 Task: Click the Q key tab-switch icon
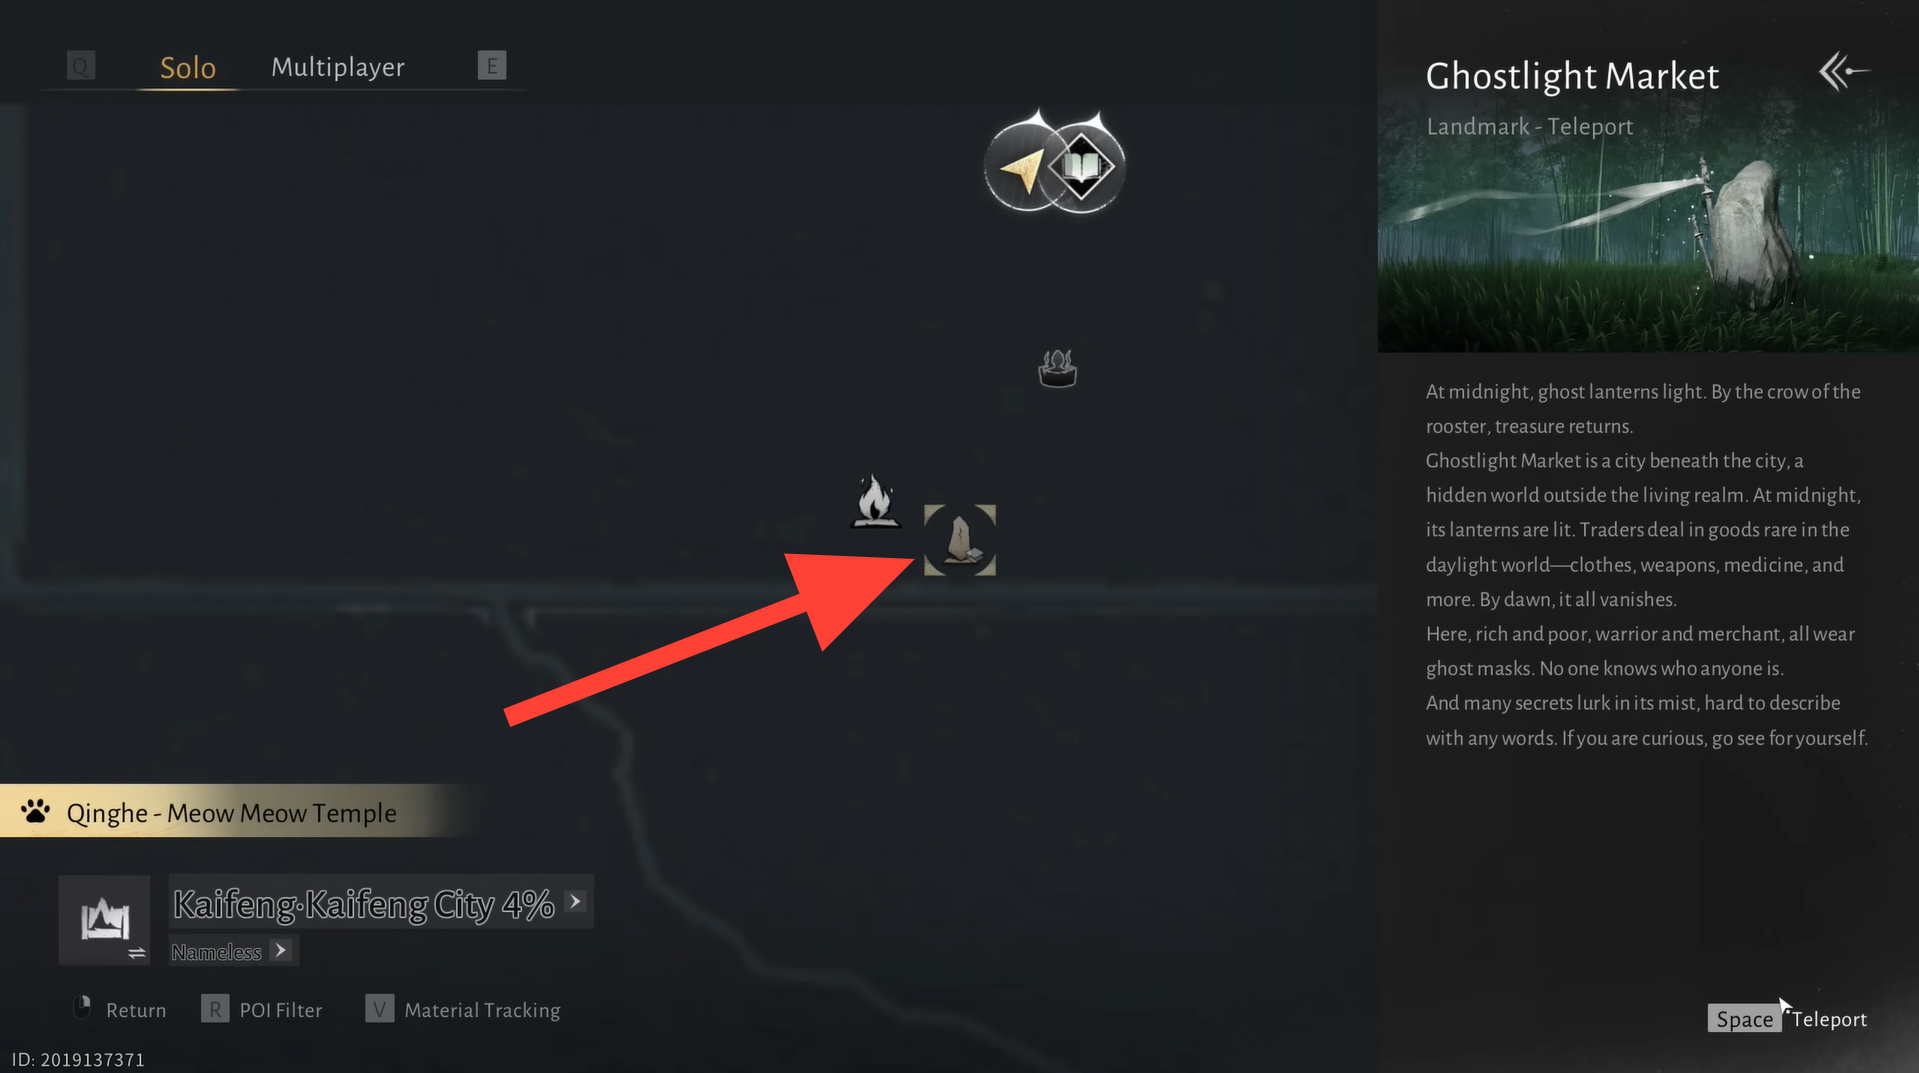click(81, 66)
